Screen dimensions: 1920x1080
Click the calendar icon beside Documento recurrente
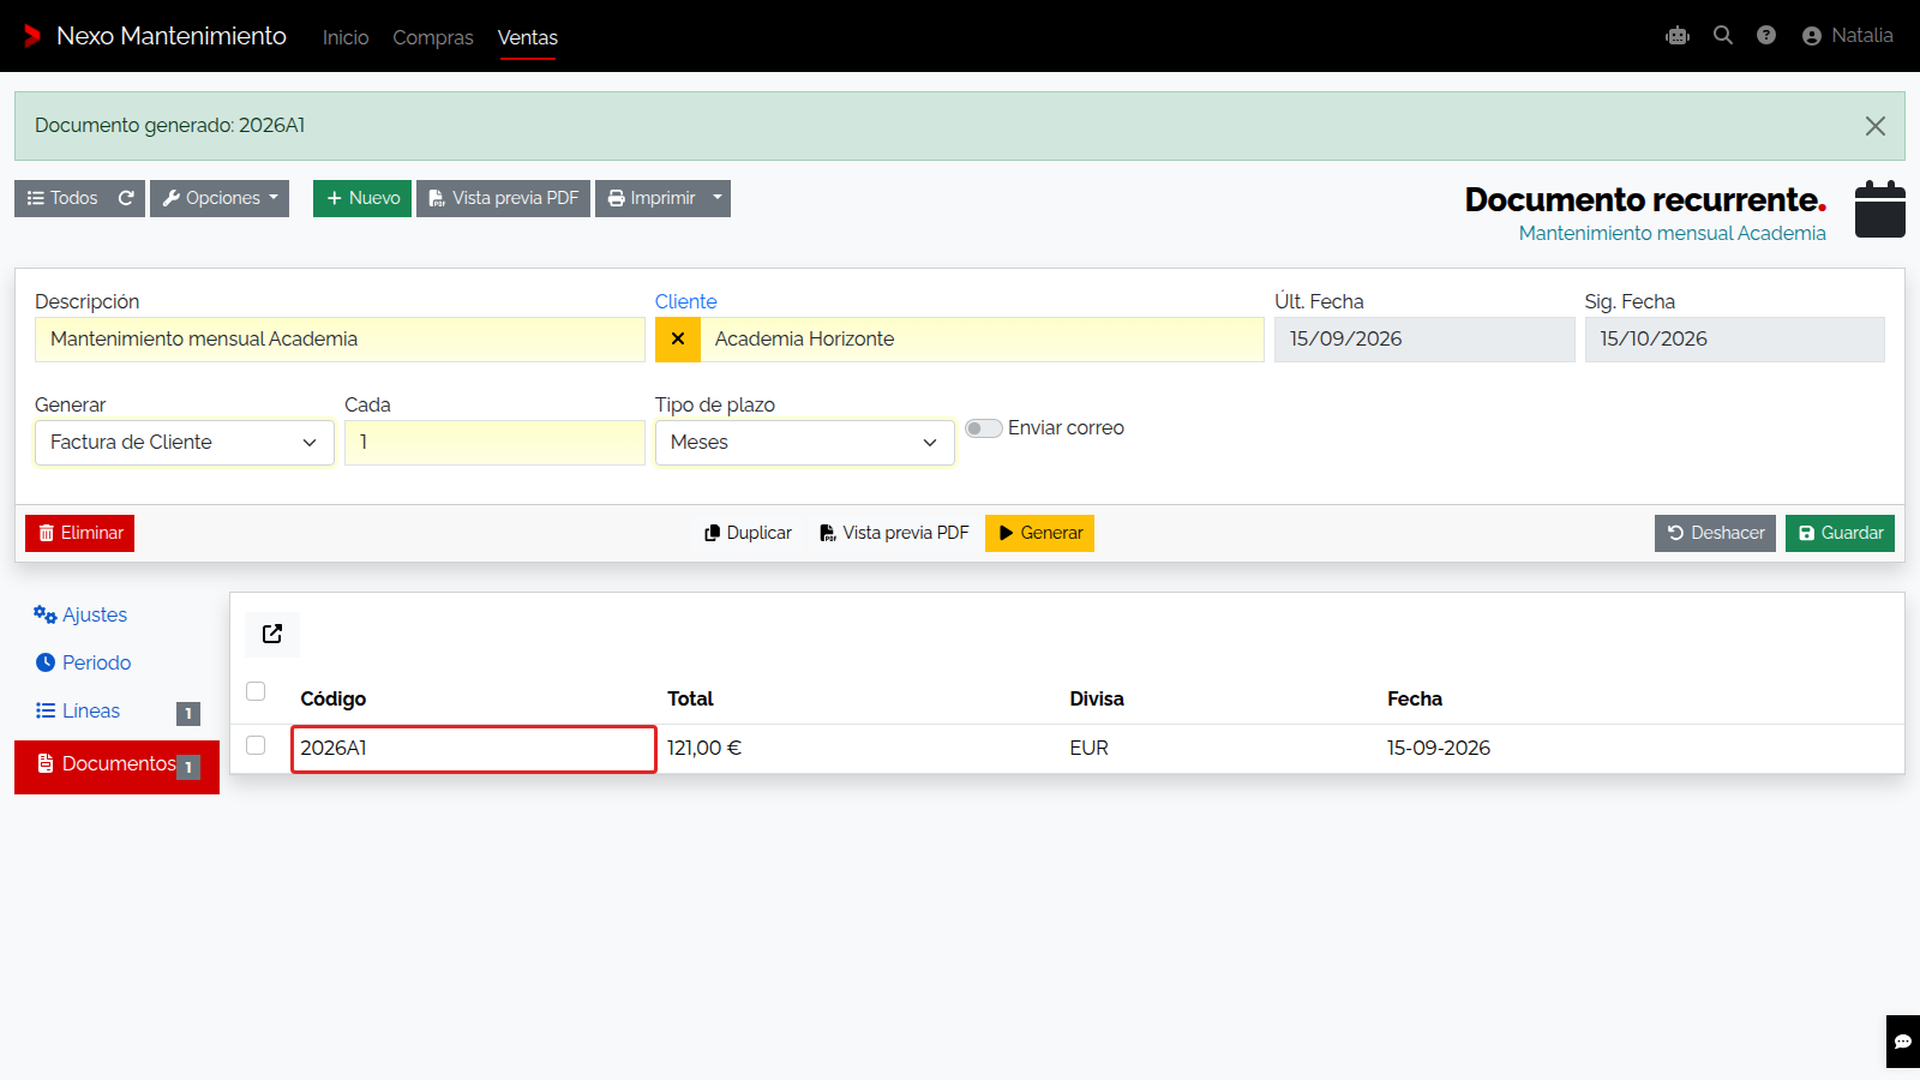point(1879,209)
